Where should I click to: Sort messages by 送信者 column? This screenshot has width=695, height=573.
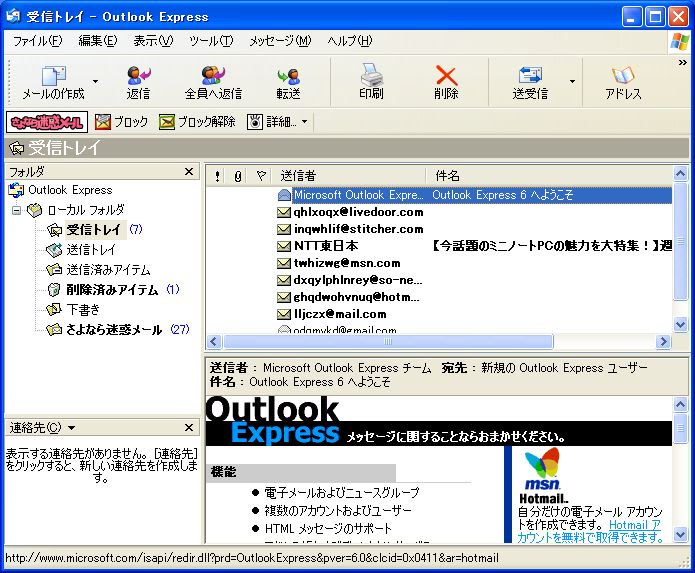click(348, 176)
